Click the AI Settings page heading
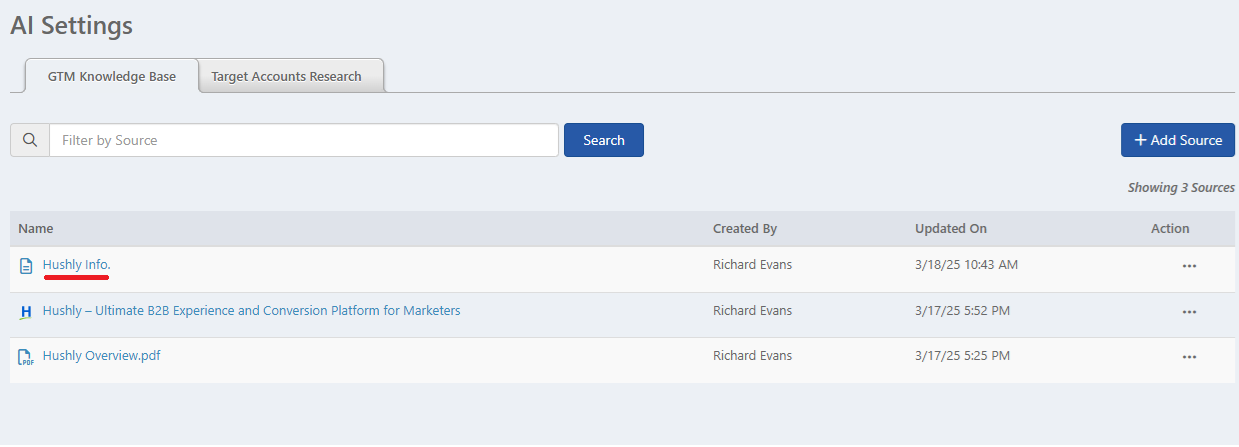Viewport: 1239px width, 447px height. (x=71, y=26)
